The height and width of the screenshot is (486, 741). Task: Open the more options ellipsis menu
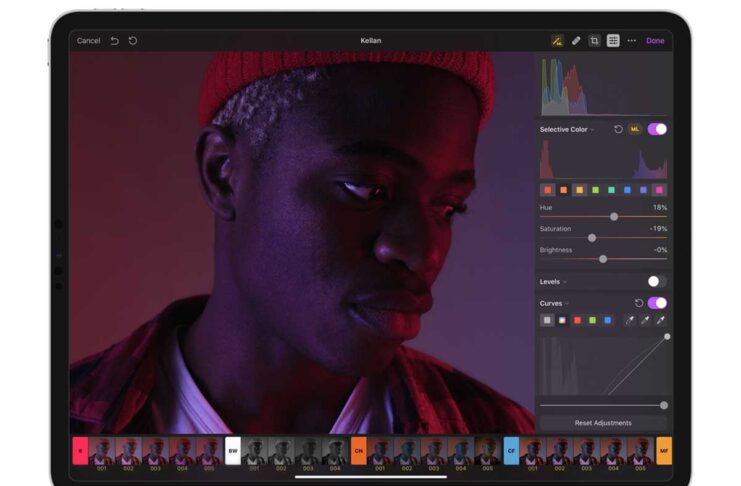pyautogui.click(x=631, y=41)
